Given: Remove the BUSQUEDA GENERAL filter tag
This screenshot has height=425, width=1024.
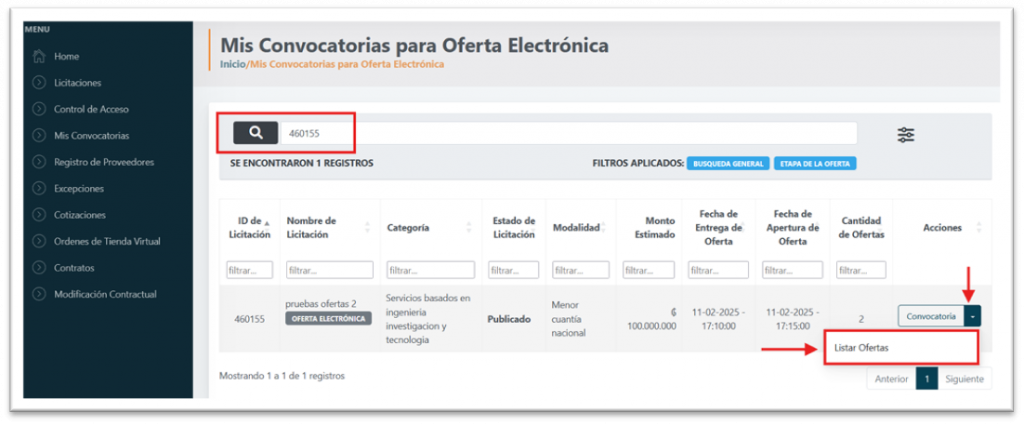Looking at the screenshot, I should pos(727,164).
